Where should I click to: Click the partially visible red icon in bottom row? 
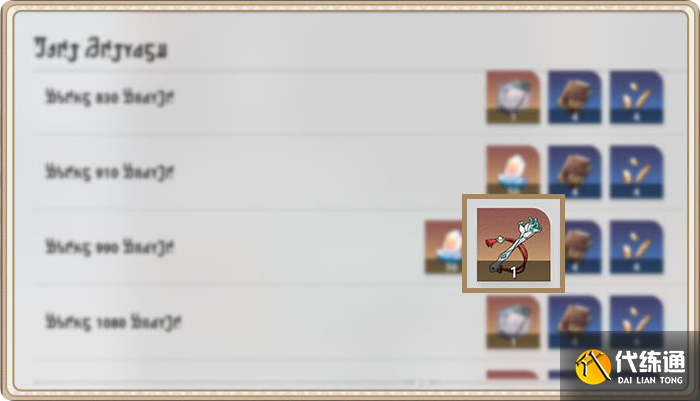(x=512, y=375)
